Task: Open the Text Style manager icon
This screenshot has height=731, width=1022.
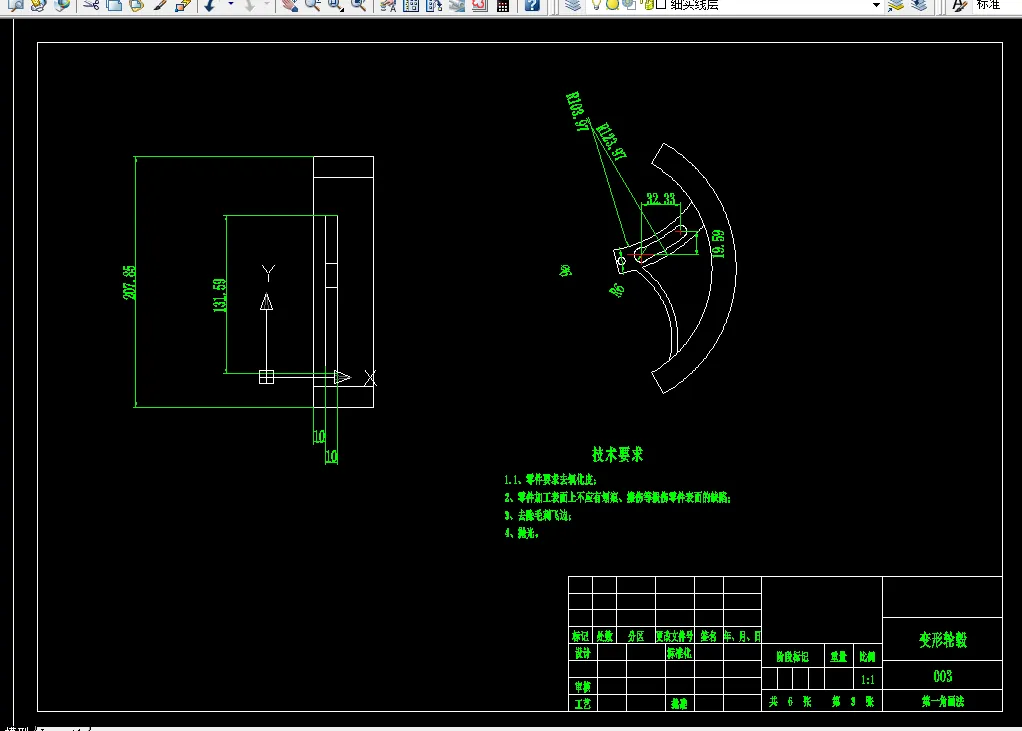Action: click(x=959, y=5)
